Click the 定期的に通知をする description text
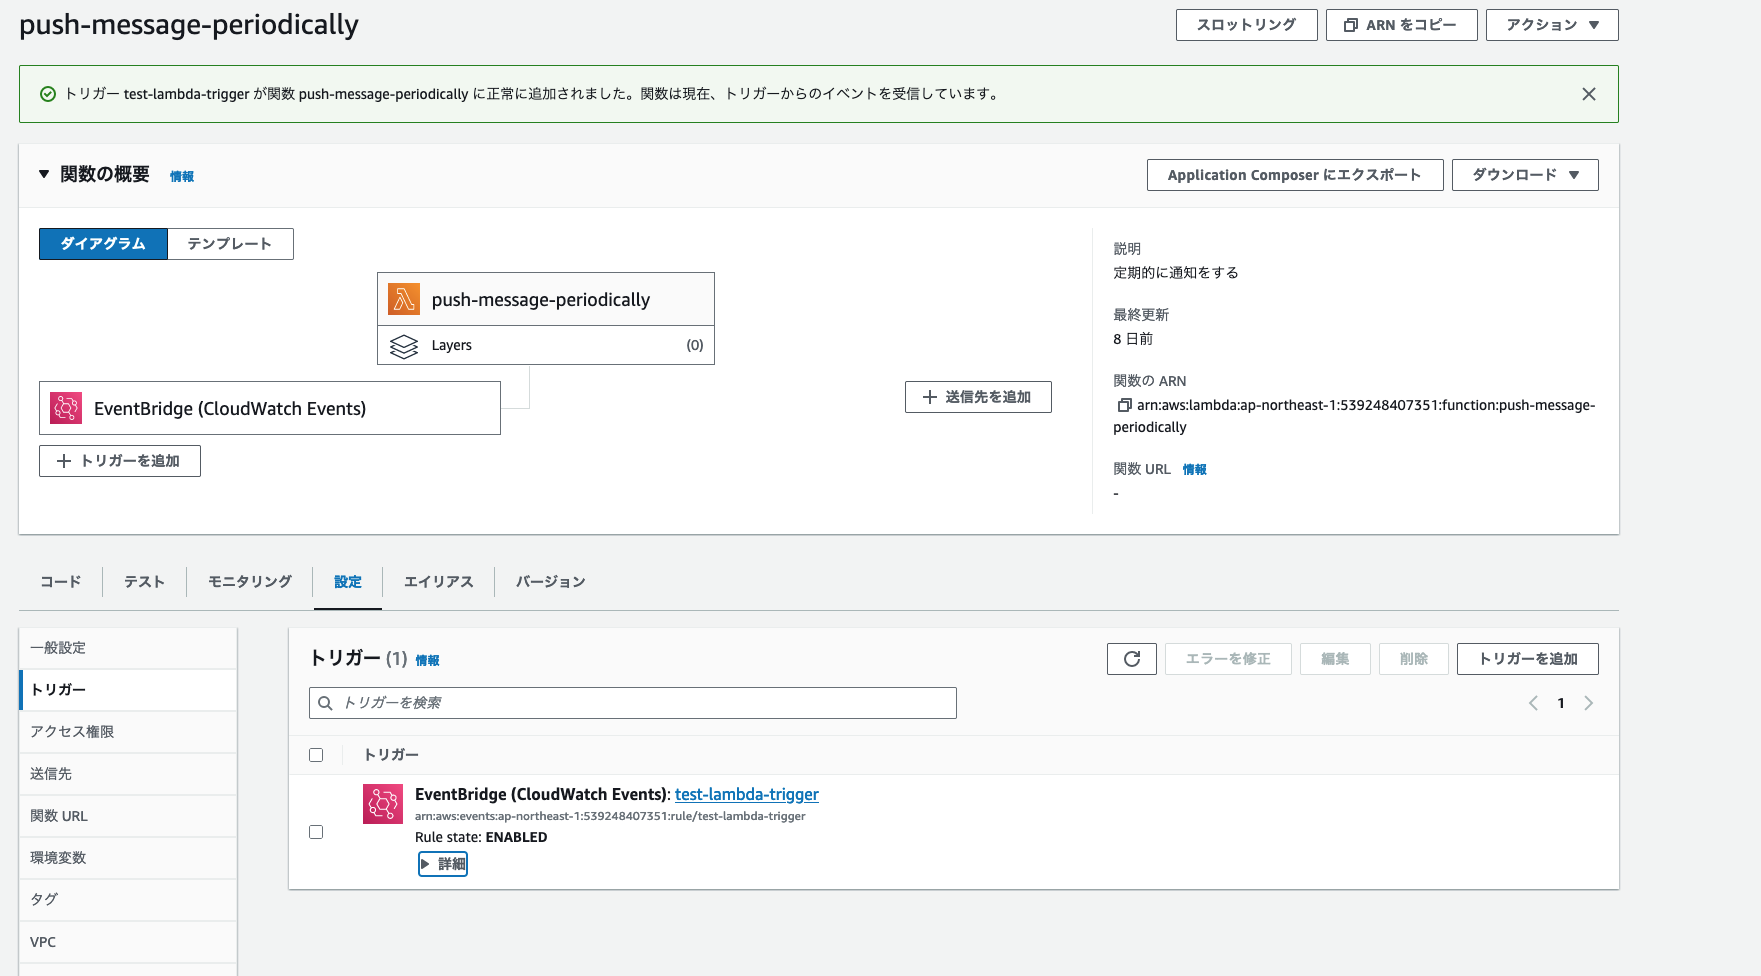The height and width of the screenshot is (976, 1761). (x=1176, y=273)
